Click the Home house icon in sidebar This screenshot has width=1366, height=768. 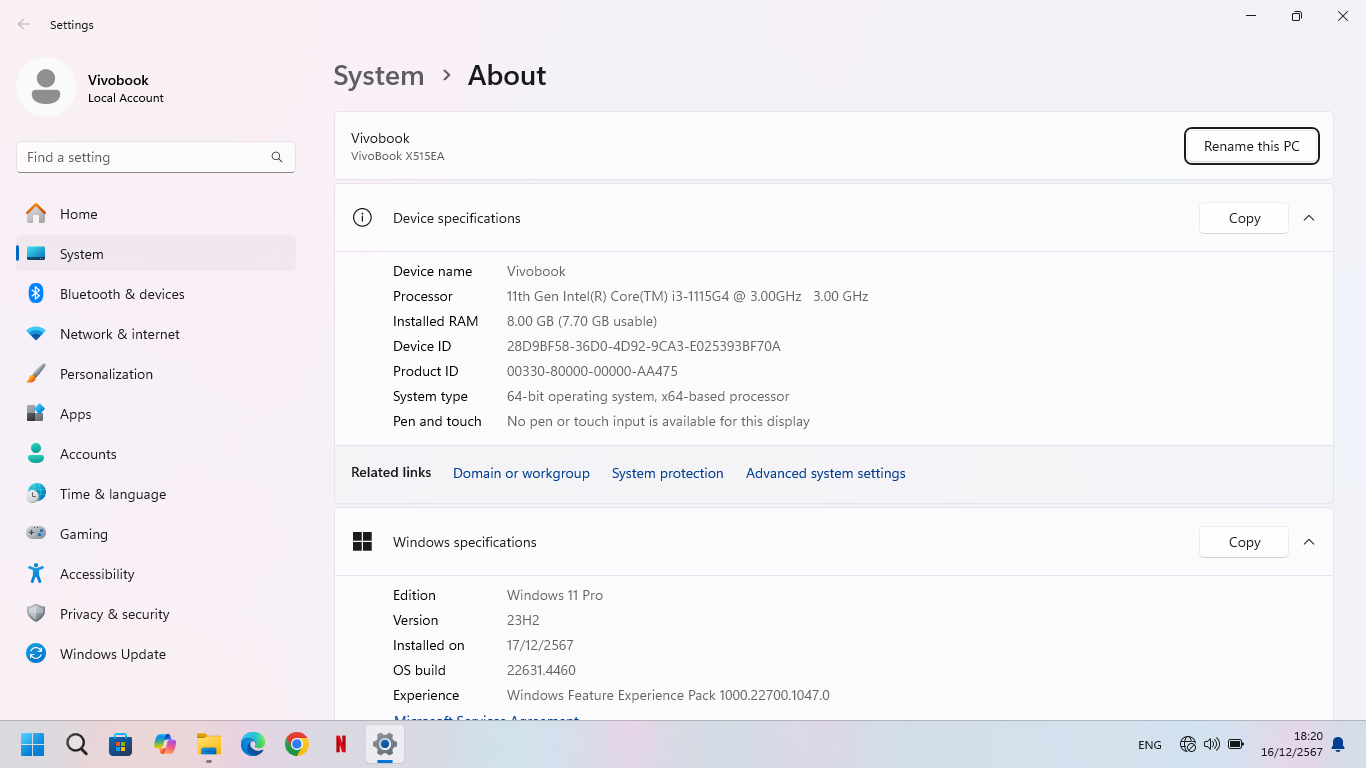(36, 214)
